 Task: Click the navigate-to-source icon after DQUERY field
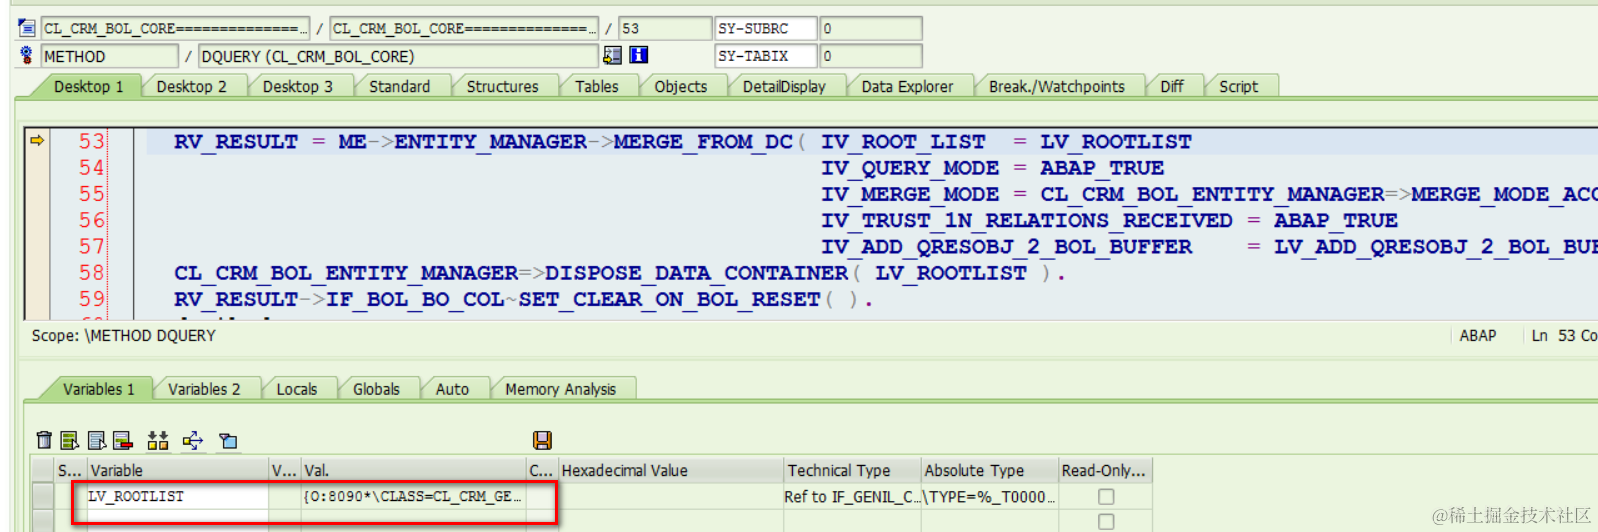tap(612, 55)
